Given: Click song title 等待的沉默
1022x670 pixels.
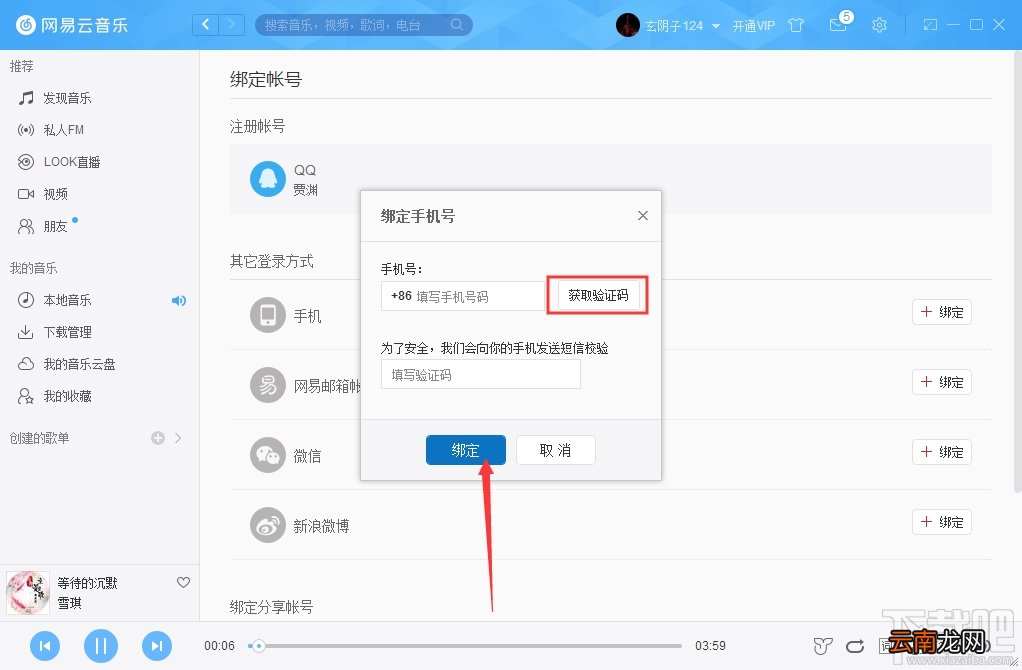Looking at the screenshot, I should click(x=87, y=583).
